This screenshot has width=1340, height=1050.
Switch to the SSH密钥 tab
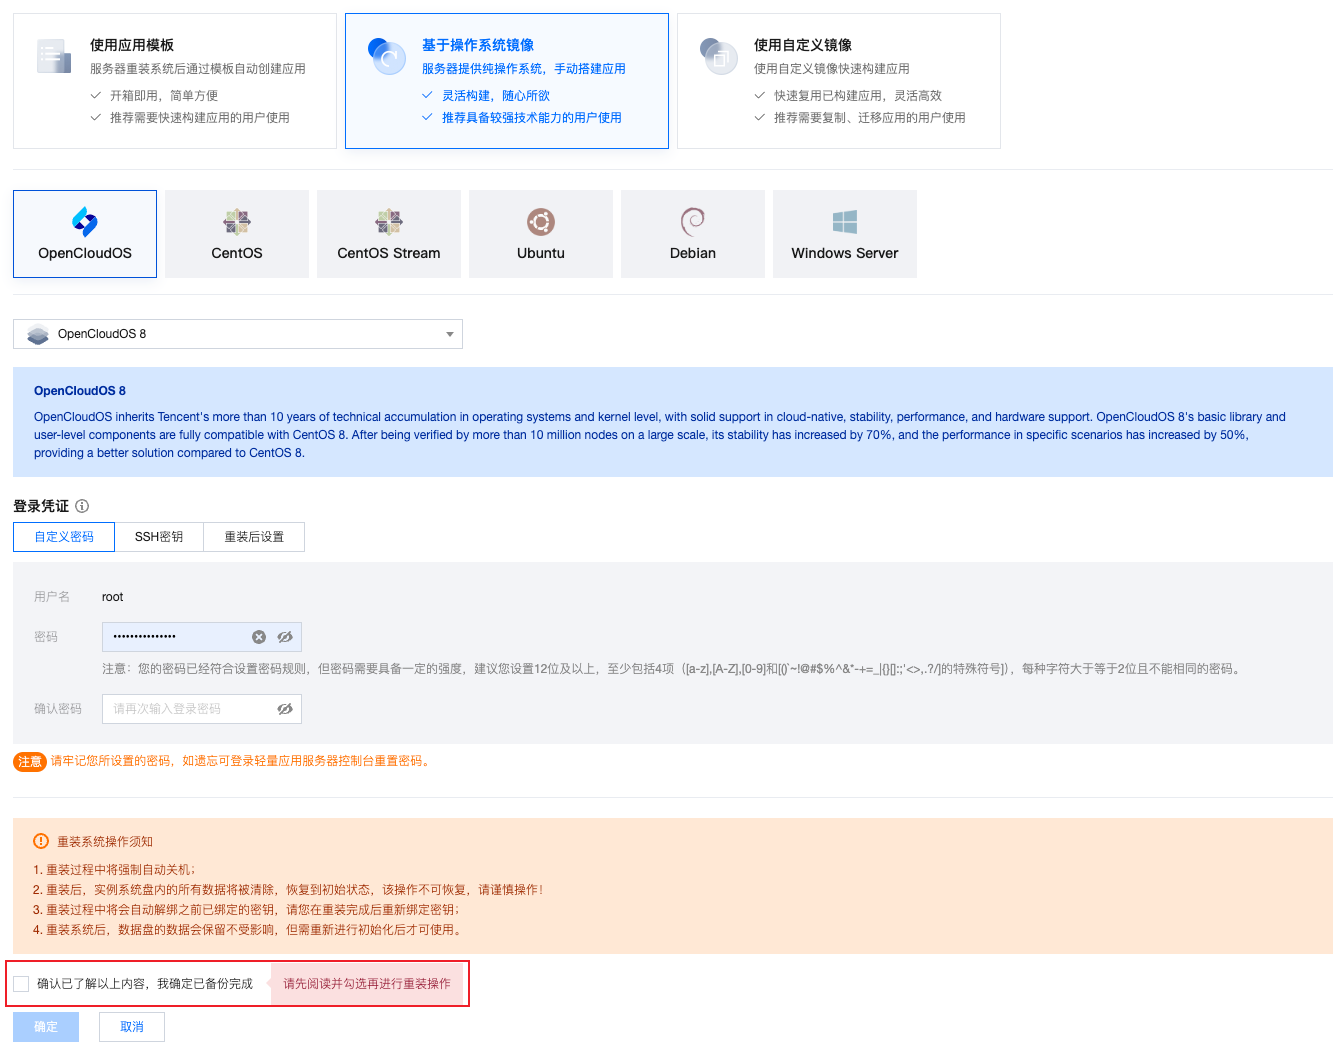pos(159,537)
